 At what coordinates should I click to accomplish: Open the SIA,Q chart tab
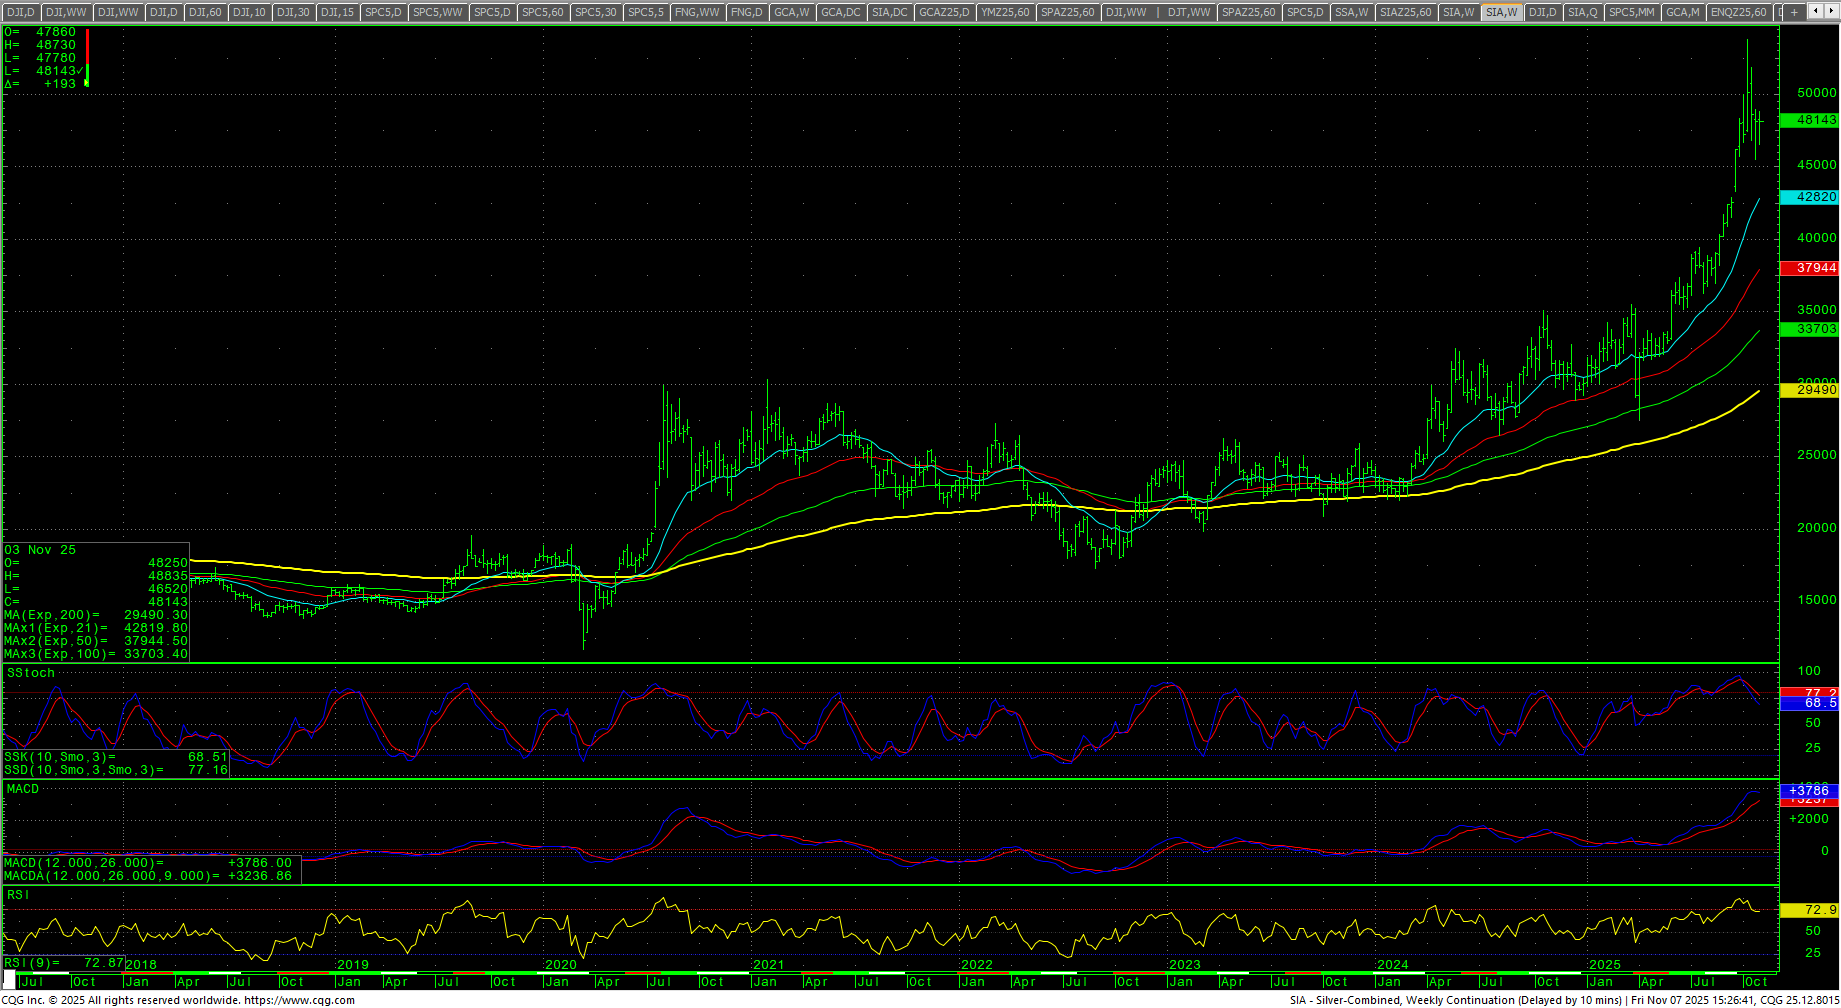click(1582, 12)
